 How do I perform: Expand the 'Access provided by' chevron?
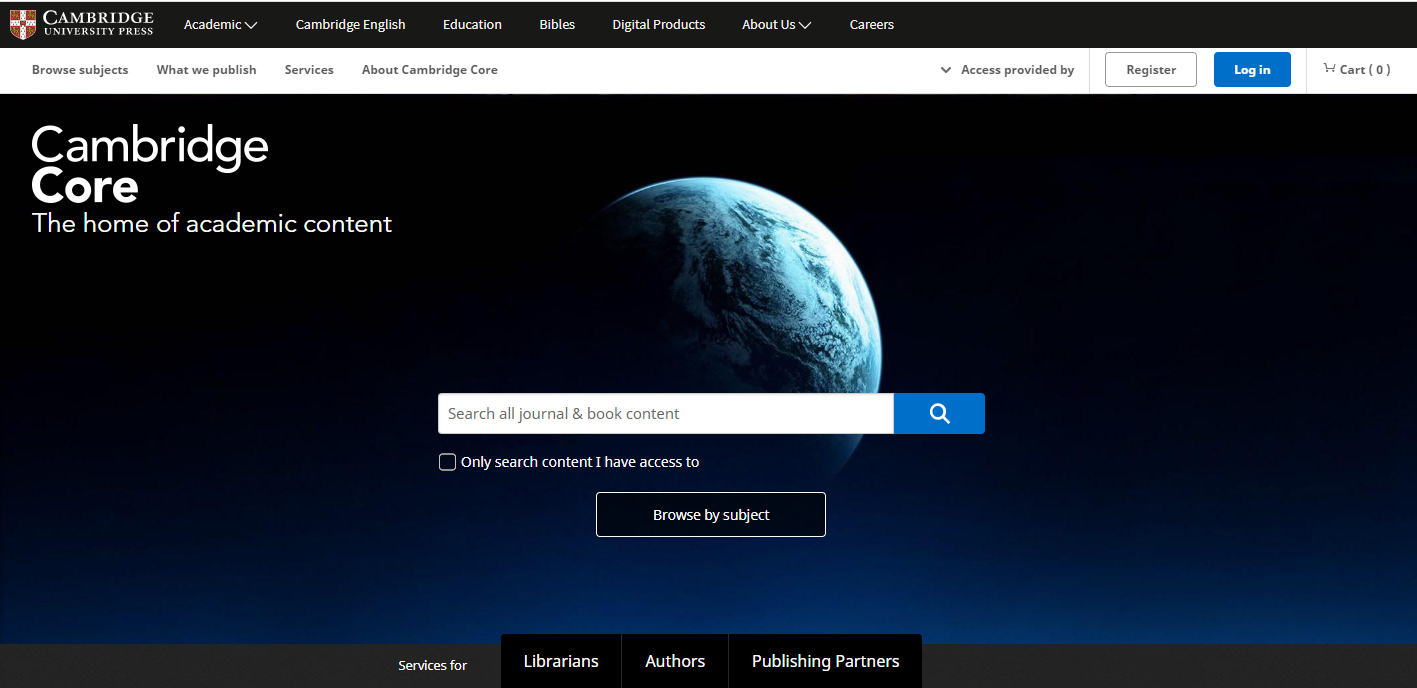tap(946, 70)
